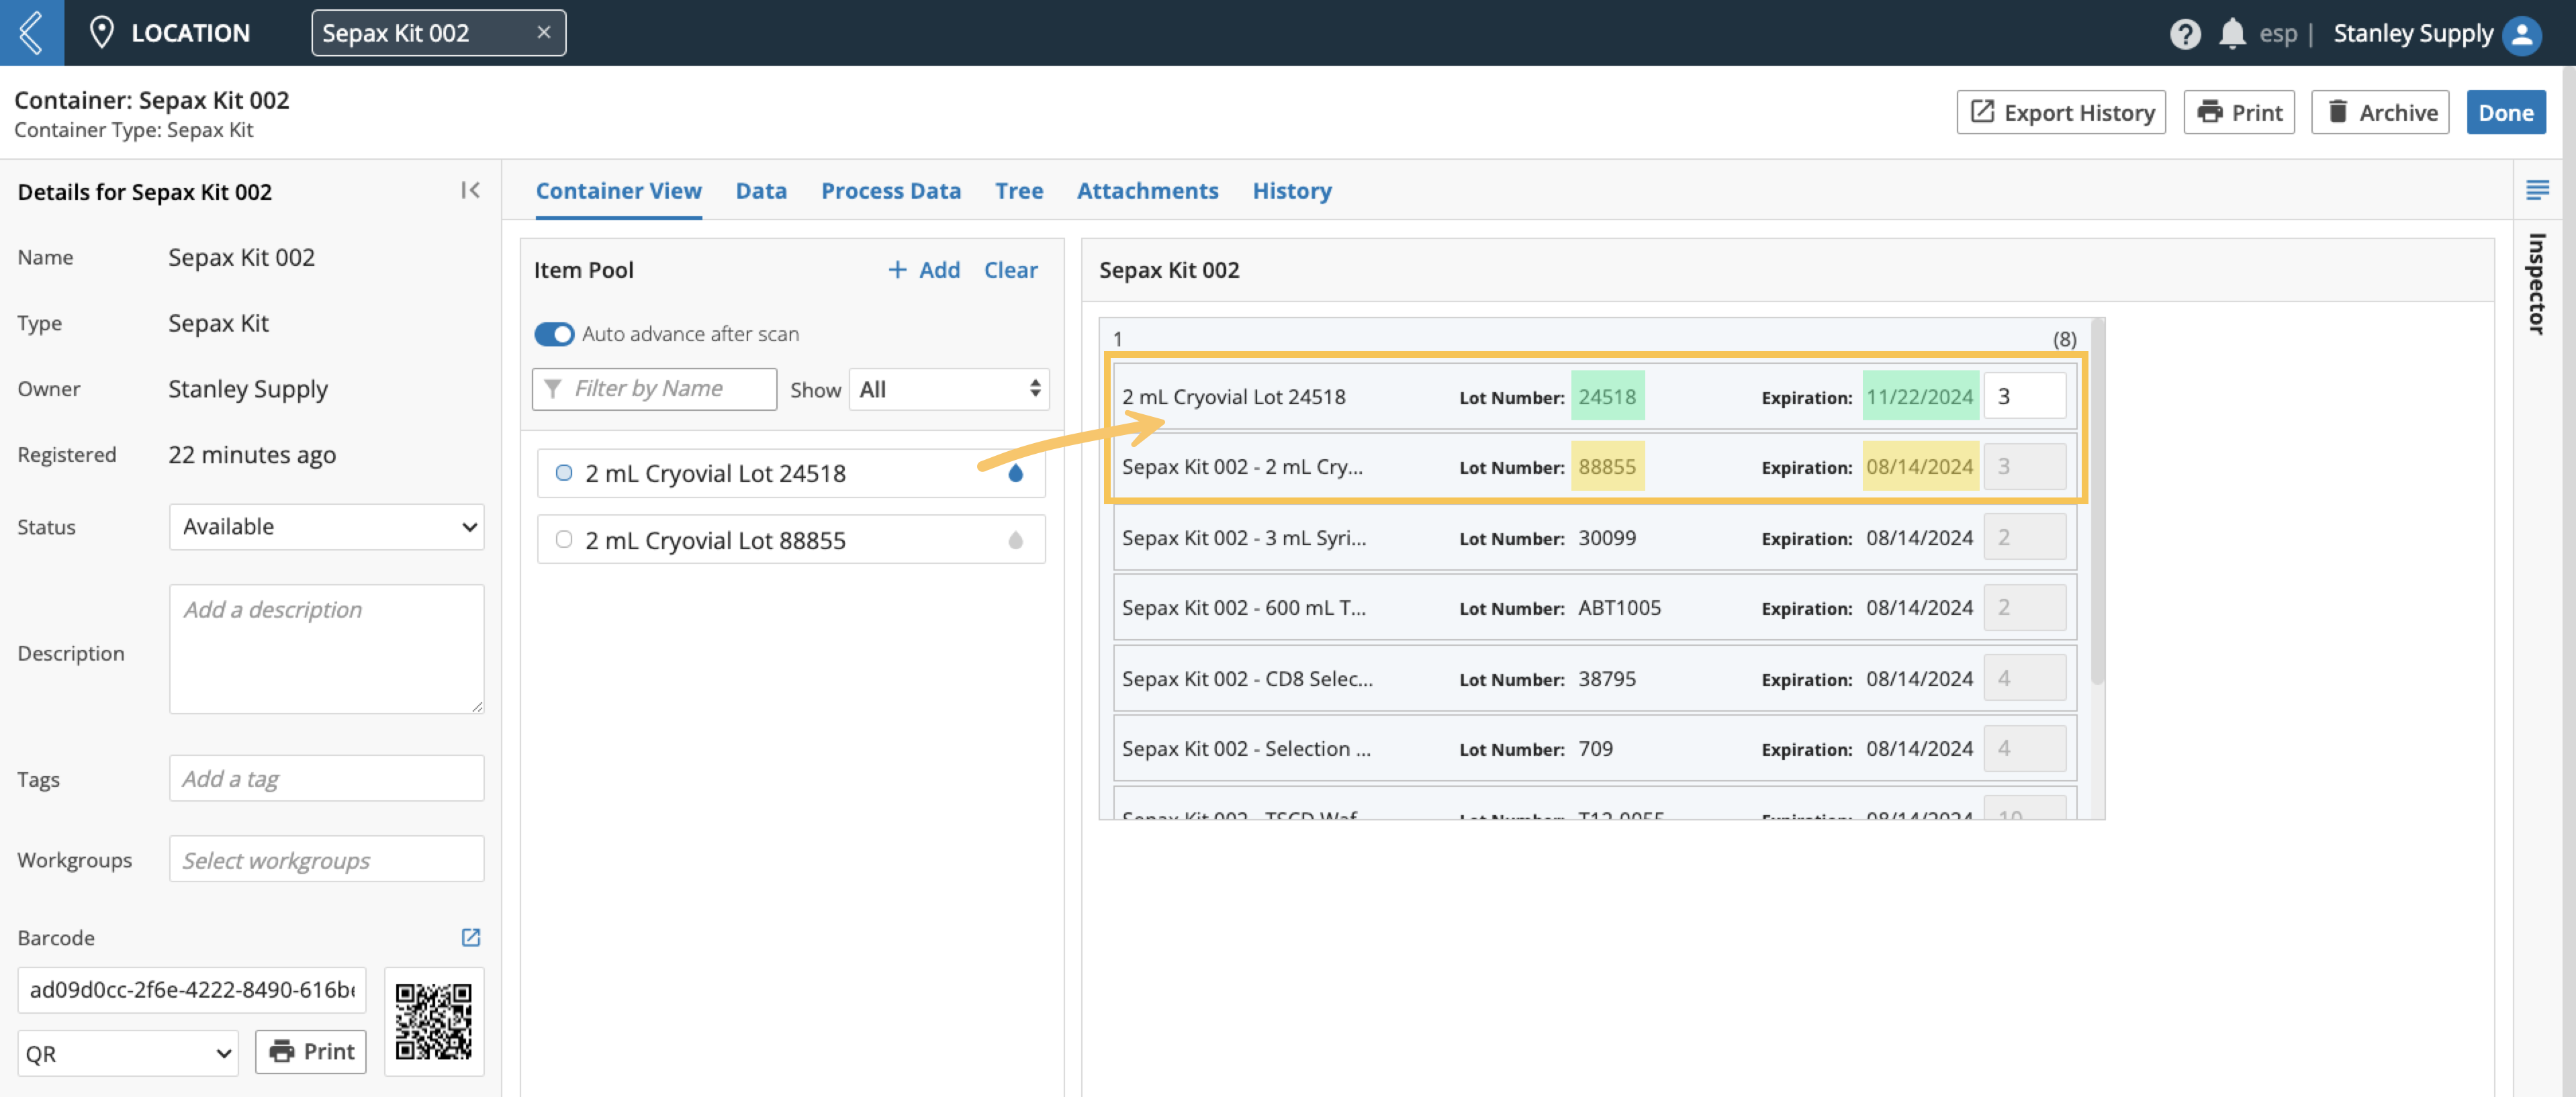Image resolution: width=2576 pixels, height=1097 pixels.
Task: Click the blue droplet icon for Lot 24518
Action: (1015, 473)
